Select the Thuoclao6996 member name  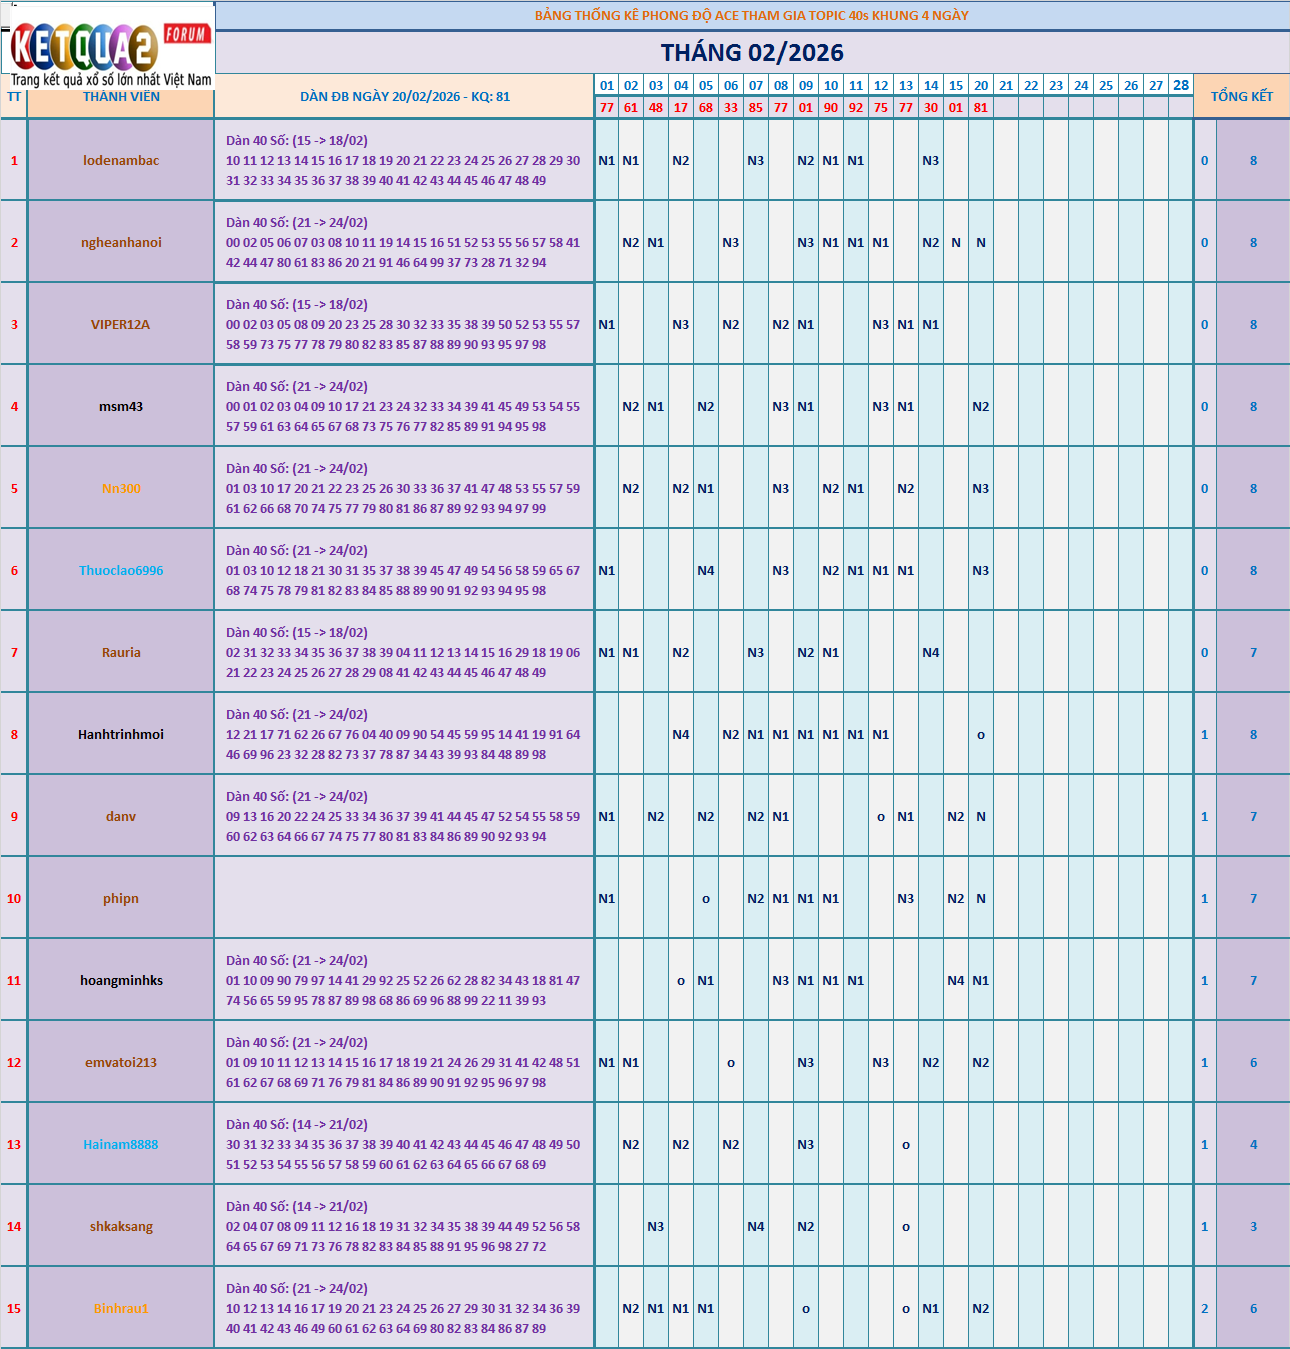pos(121,570)
